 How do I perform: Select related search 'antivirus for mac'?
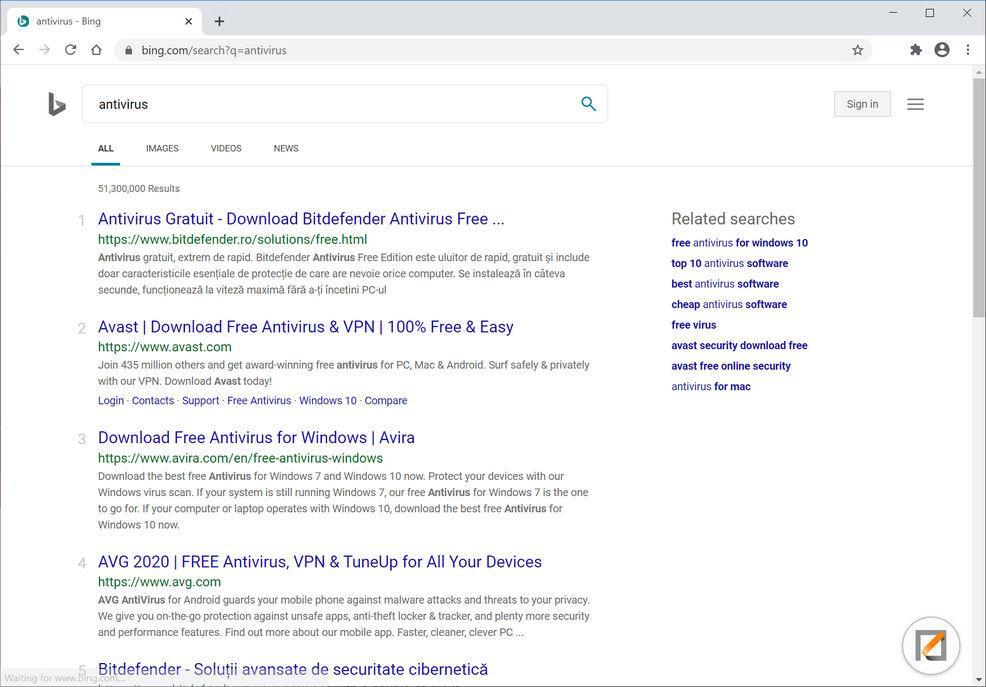pyautogui.click(x=710, y=386)
